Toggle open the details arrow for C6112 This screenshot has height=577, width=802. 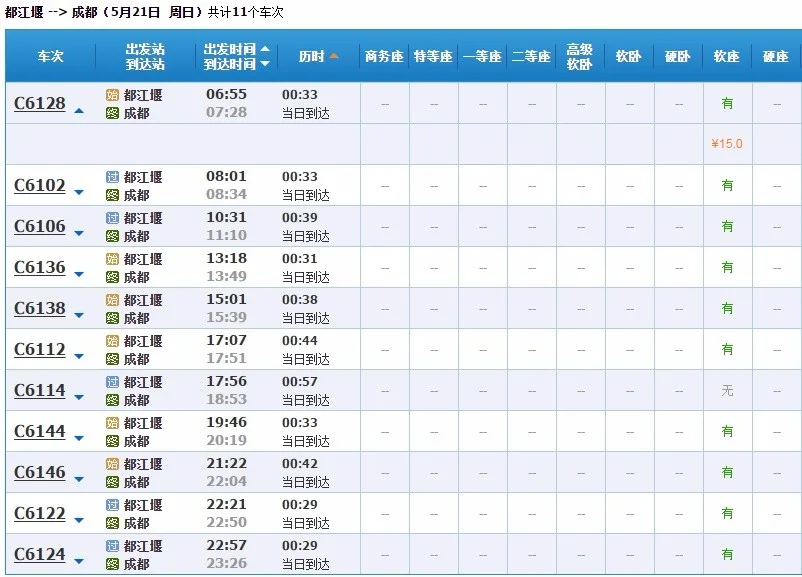click(79, 356)
